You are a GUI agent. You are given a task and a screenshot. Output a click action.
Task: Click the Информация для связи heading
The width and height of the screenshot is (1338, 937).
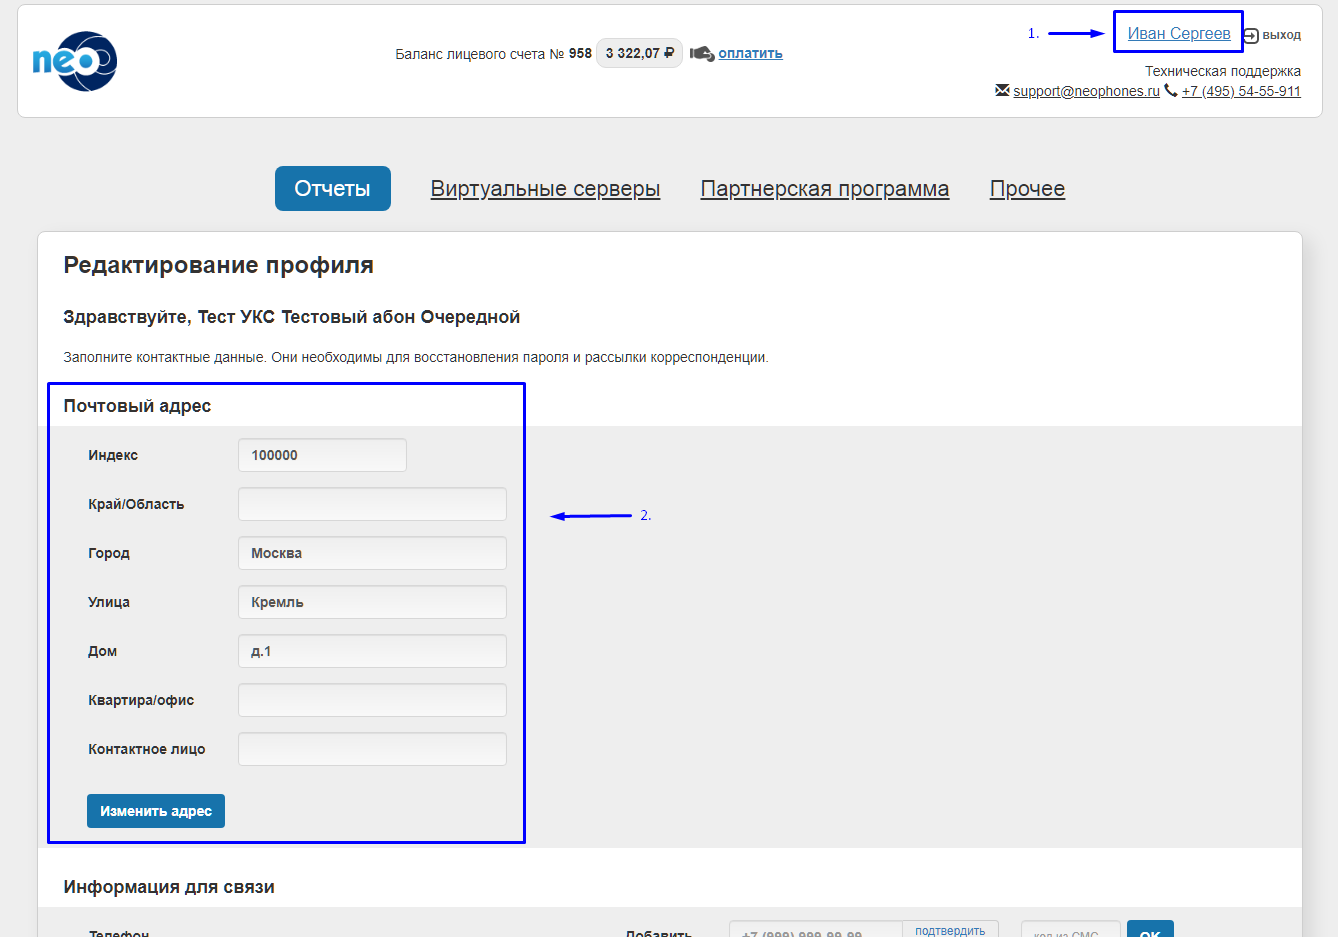169,887
